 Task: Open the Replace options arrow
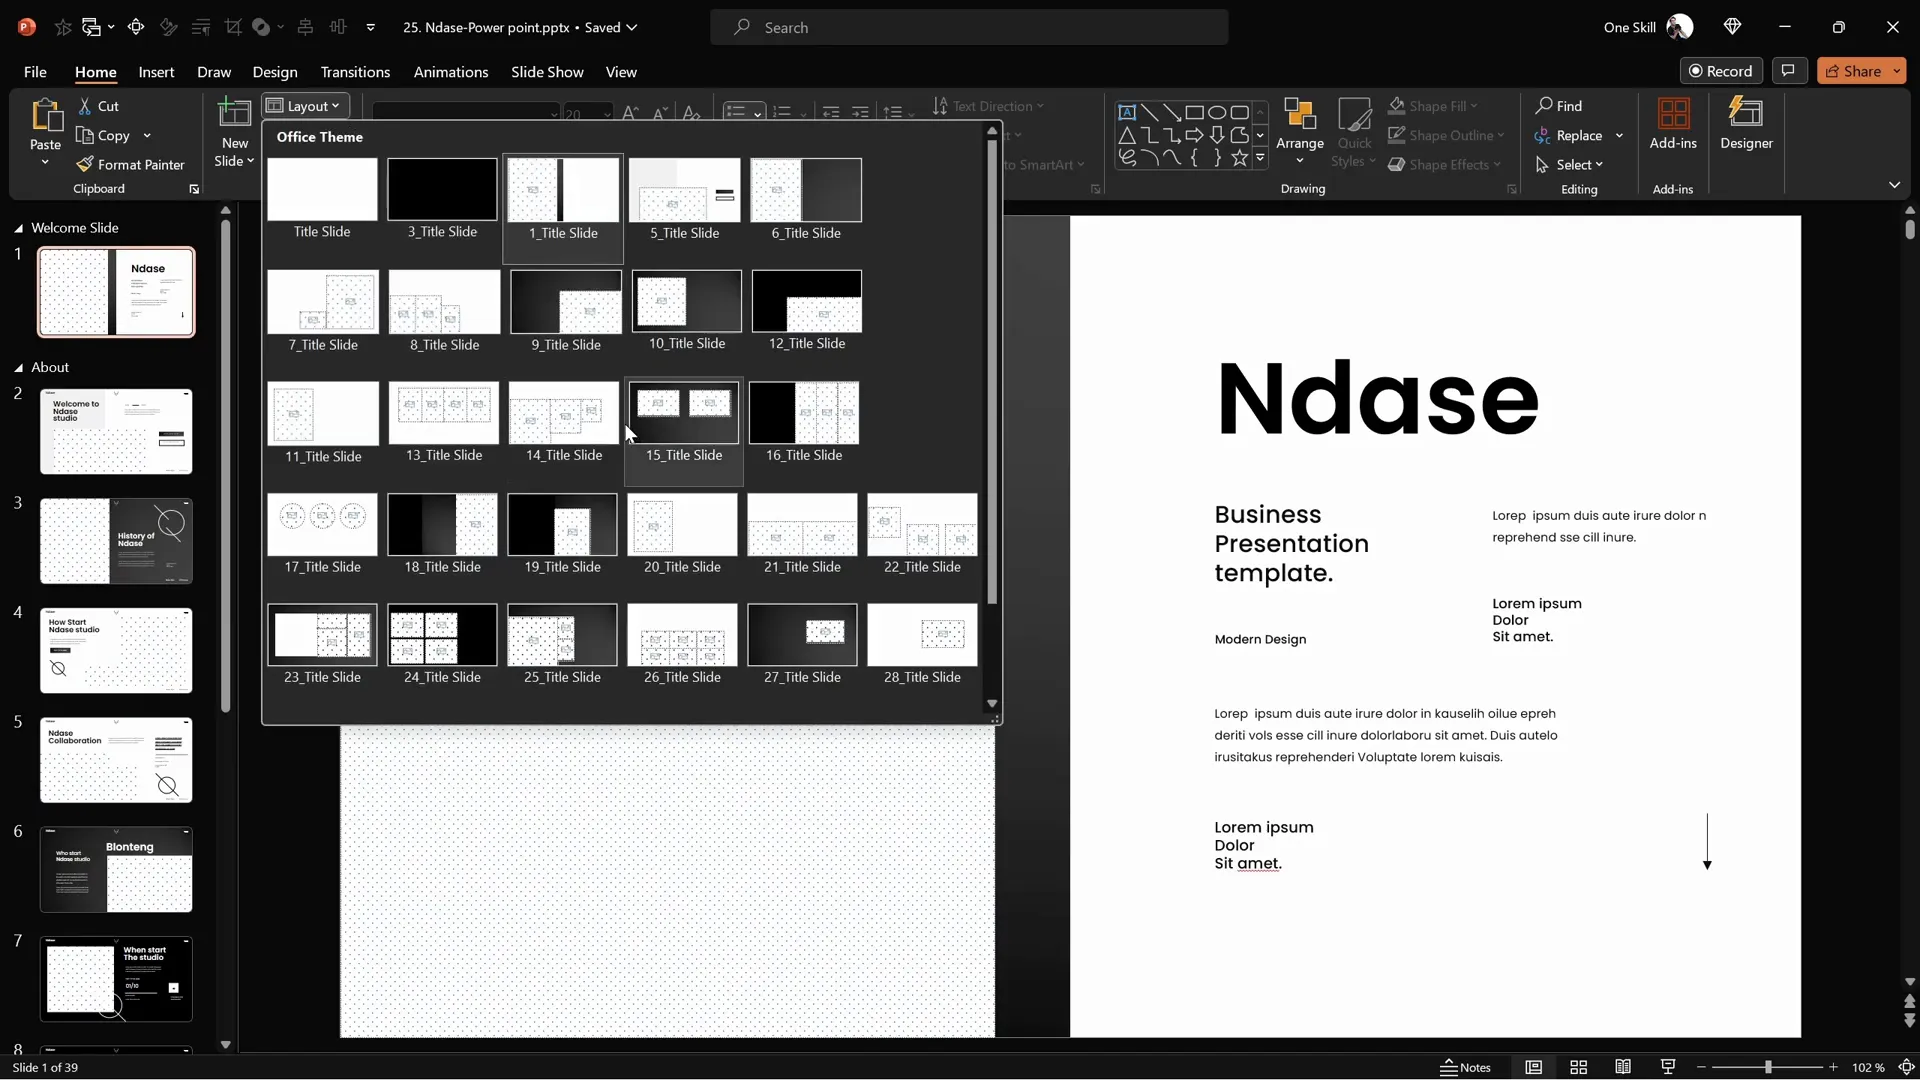coord(1619,135)
